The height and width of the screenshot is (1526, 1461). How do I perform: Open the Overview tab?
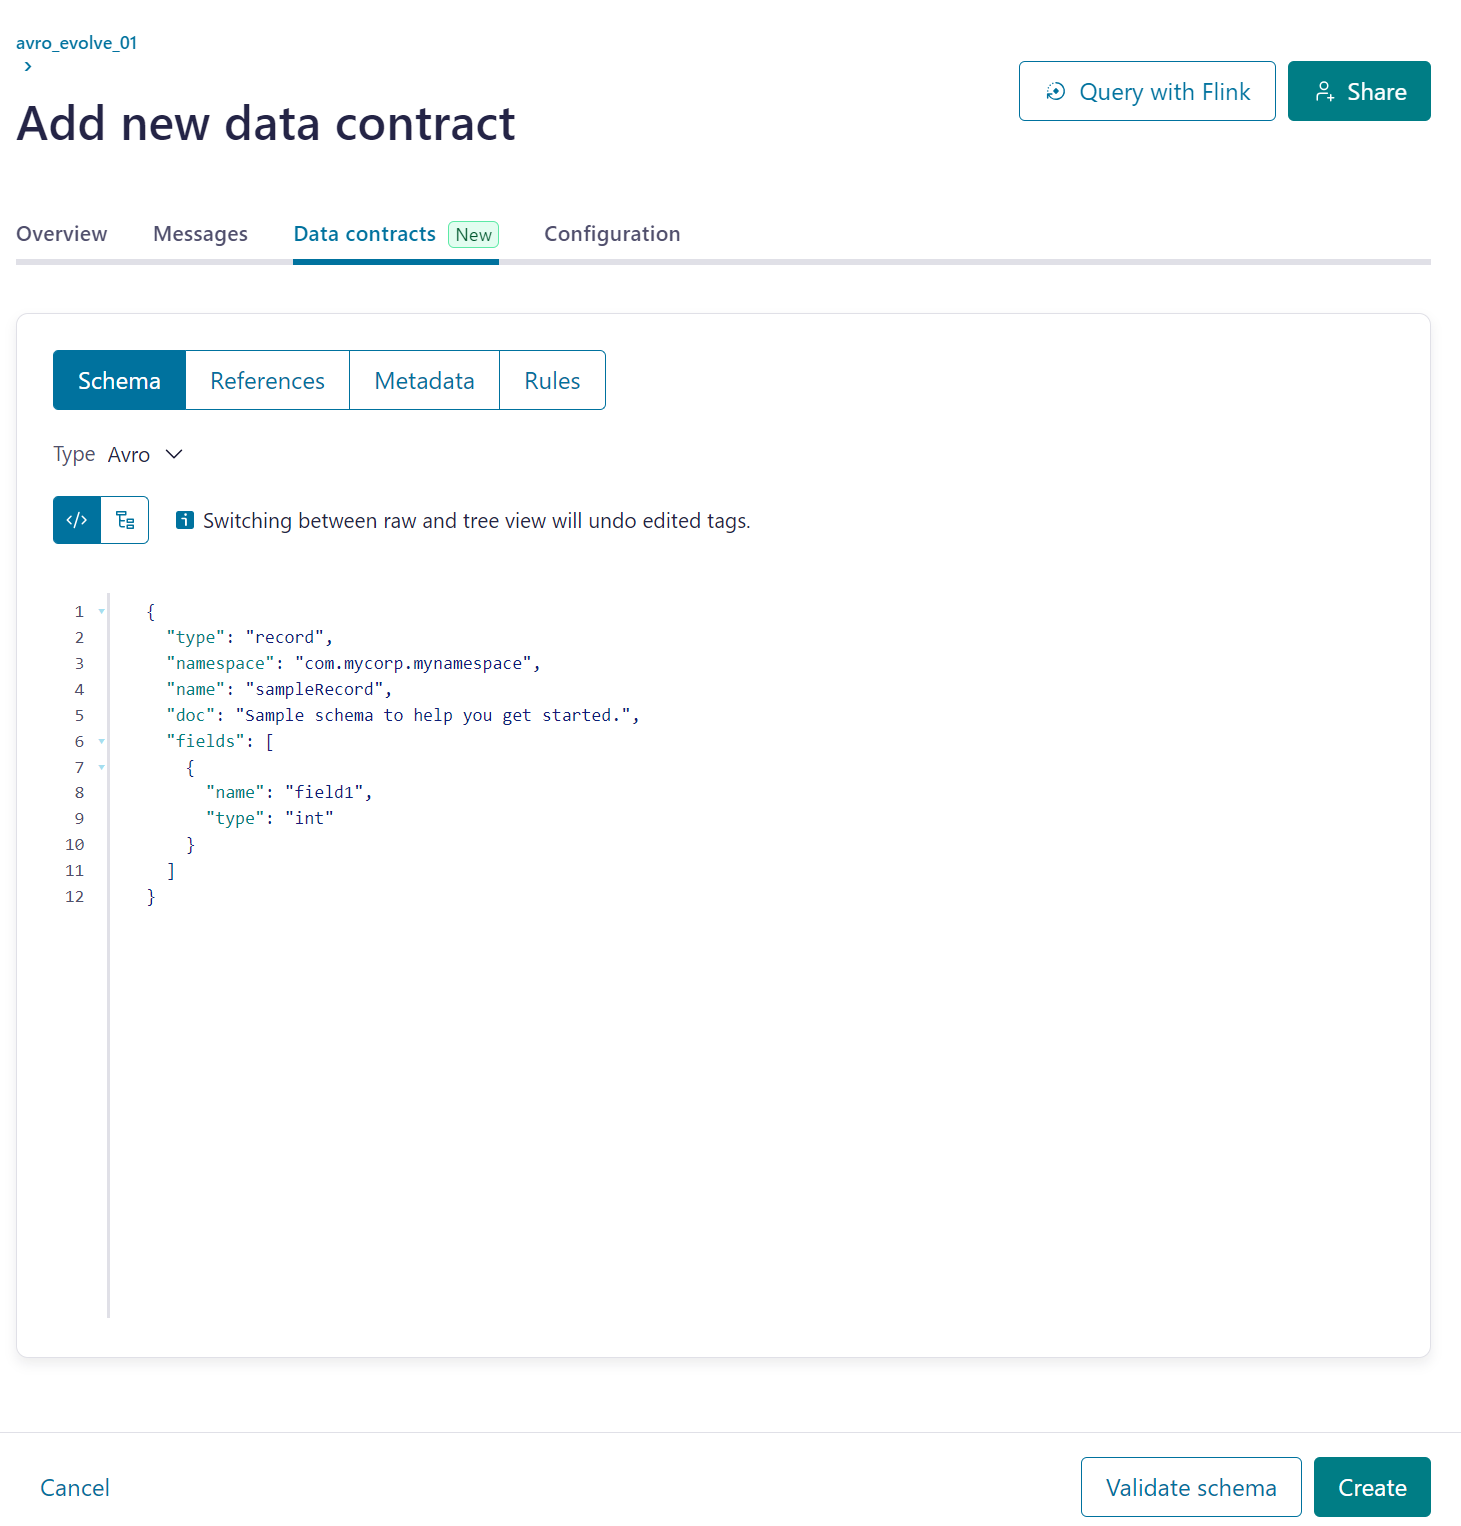(62, 234)
